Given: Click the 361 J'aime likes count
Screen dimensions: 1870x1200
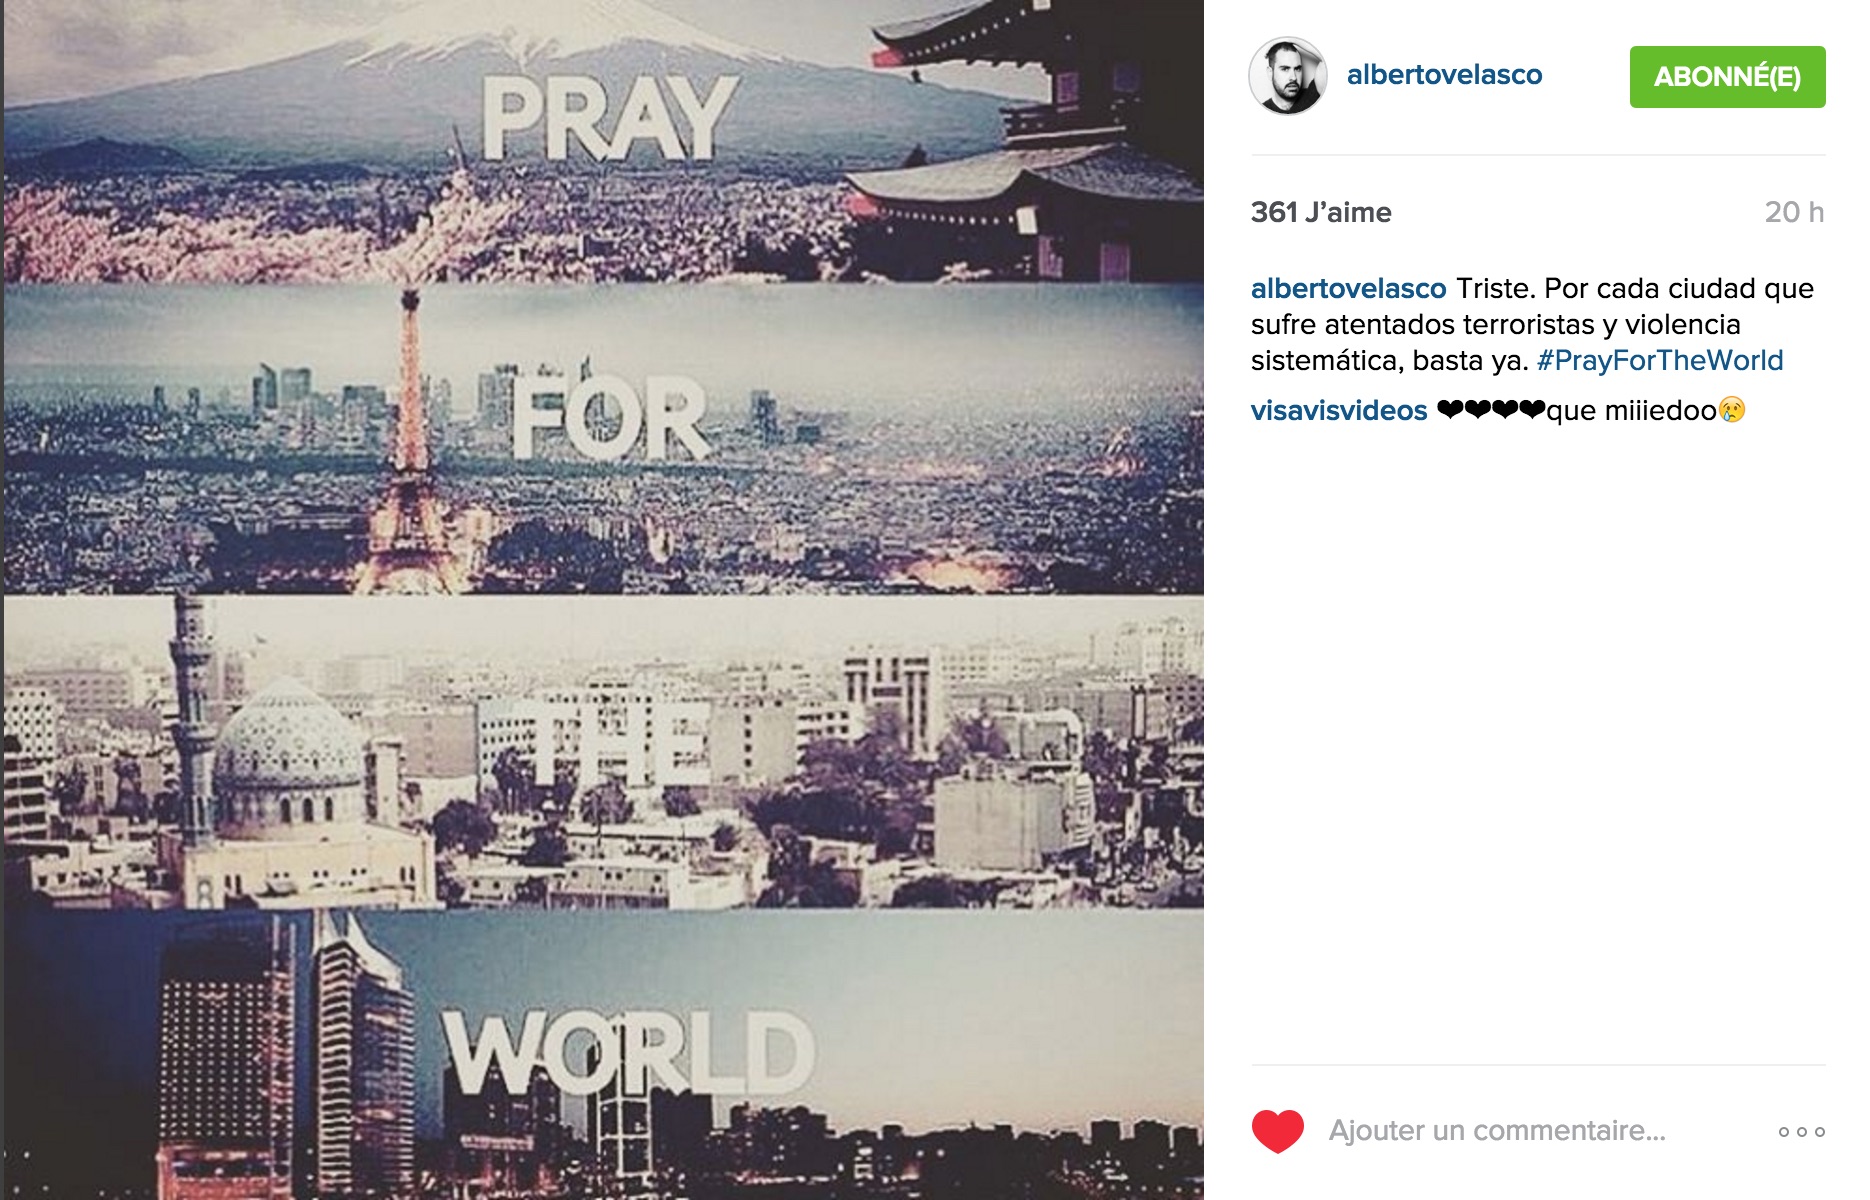Looking at the screenshot, I should click(x=1321, y=212).
